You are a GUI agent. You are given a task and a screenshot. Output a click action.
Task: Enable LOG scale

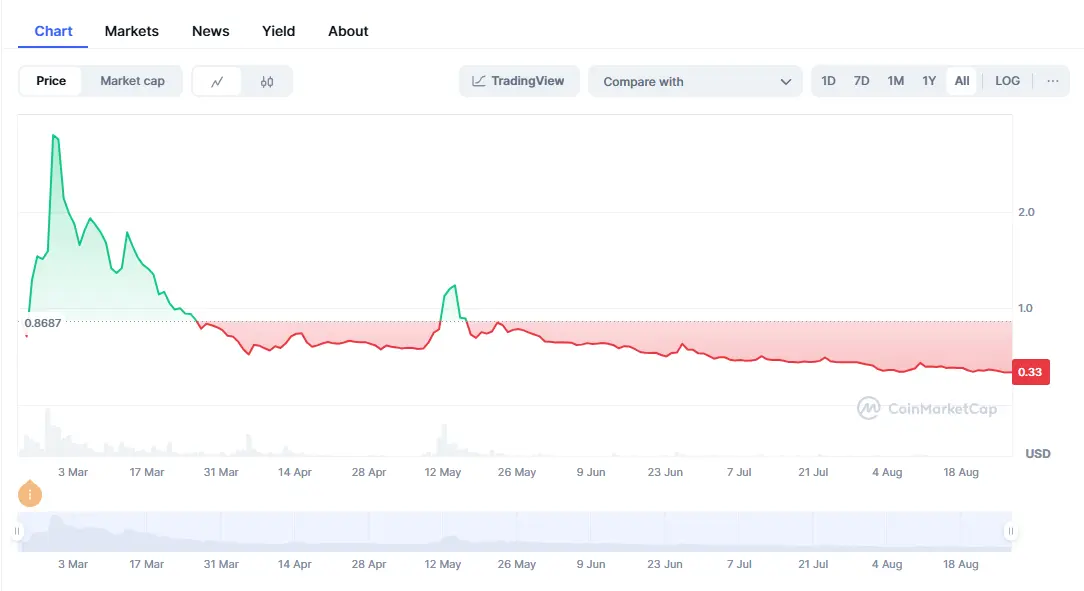coord(1007,81)
